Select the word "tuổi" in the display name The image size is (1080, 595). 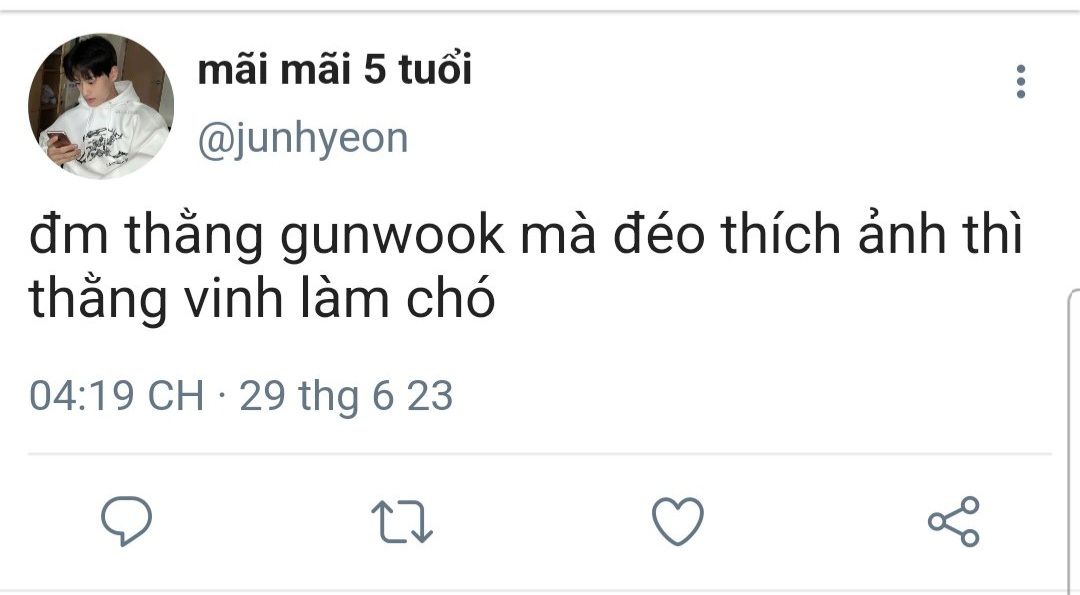436,70
